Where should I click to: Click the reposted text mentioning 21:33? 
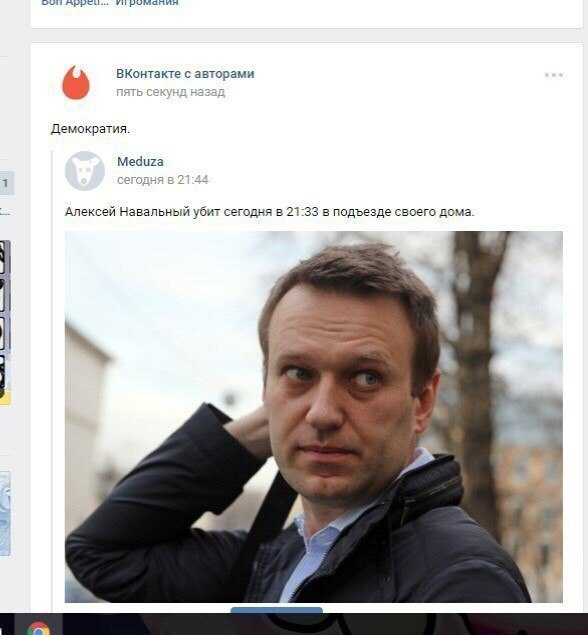pyautogui.click(x=269, y=212)
